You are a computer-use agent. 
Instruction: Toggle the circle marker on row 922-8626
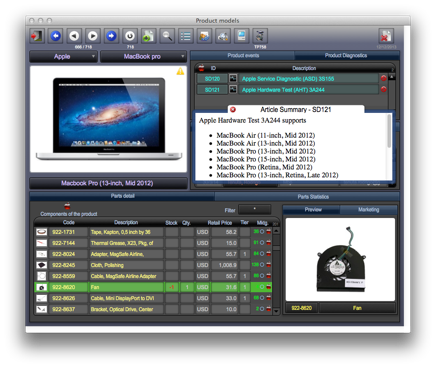[262, 298]
